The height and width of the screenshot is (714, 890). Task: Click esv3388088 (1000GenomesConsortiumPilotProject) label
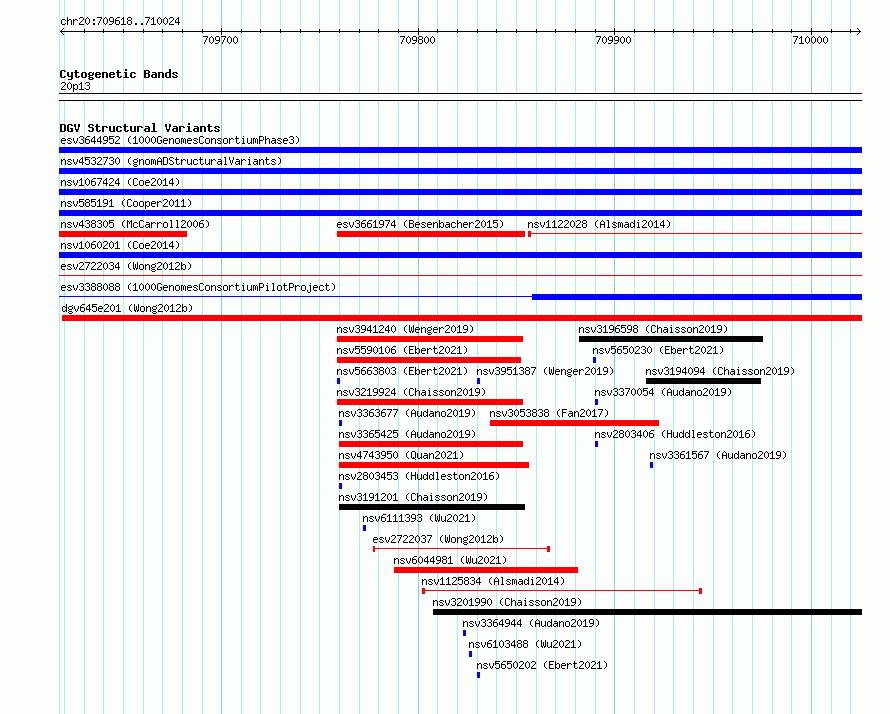click(198, 287)
